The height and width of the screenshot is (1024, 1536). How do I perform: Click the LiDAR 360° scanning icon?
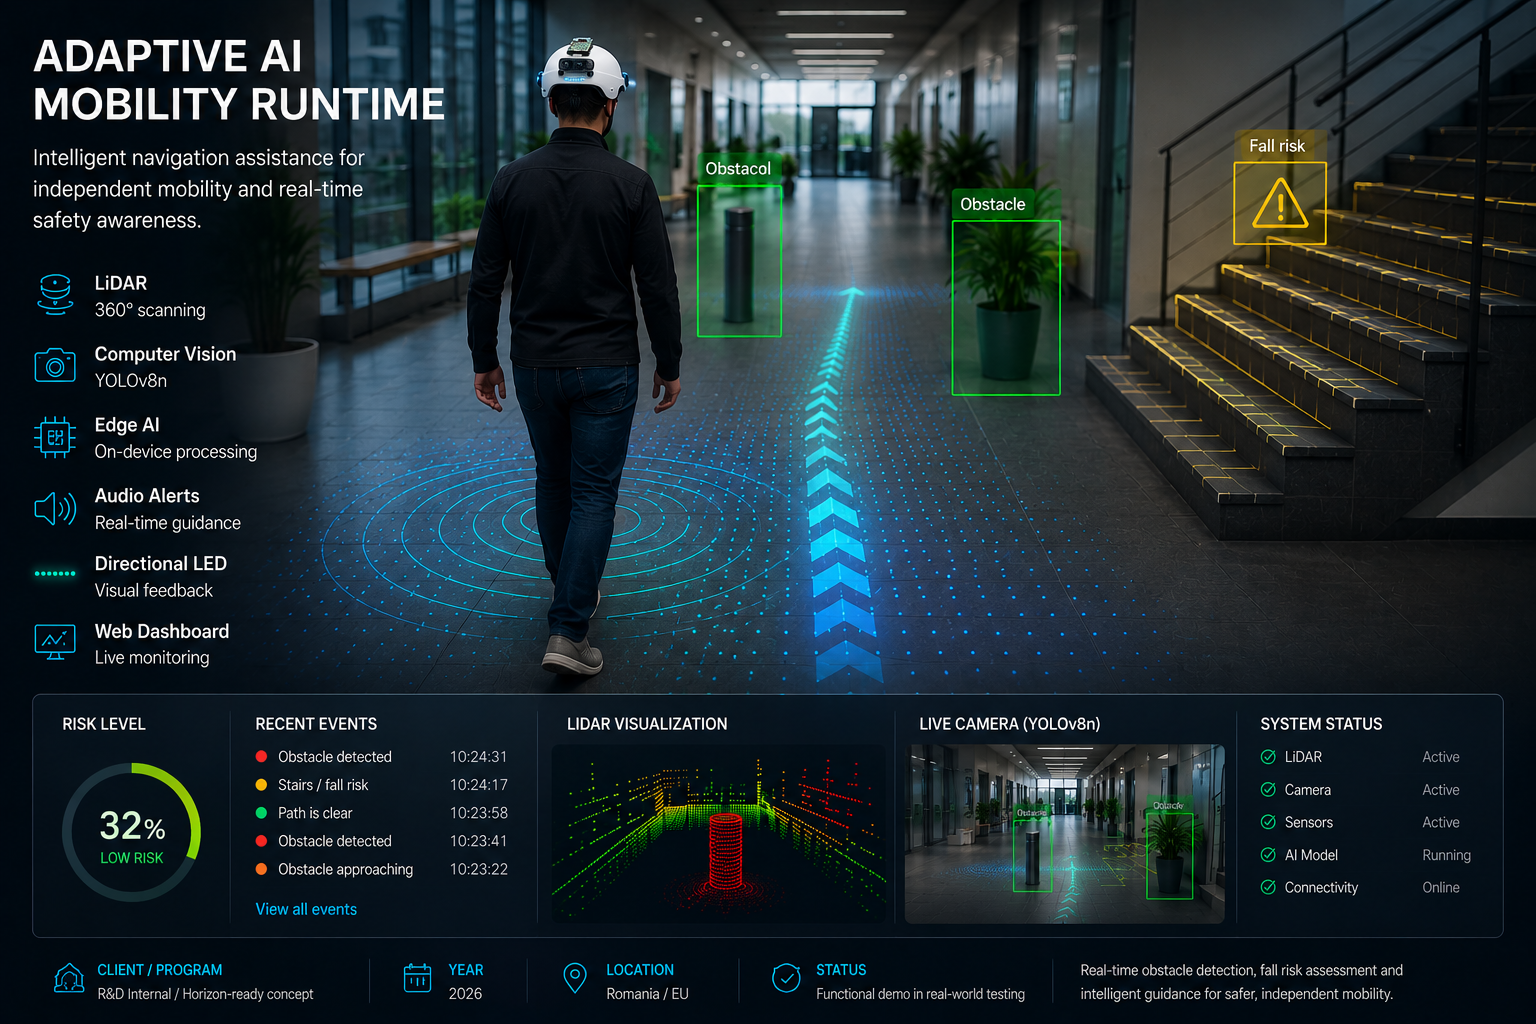pyautogui.click(x=55, y=295)
